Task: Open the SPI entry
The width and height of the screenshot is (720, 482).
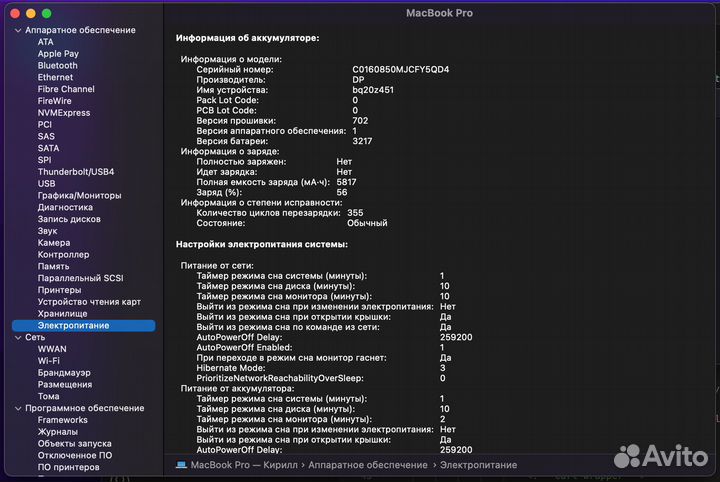Action: click(x=45, y=160)
